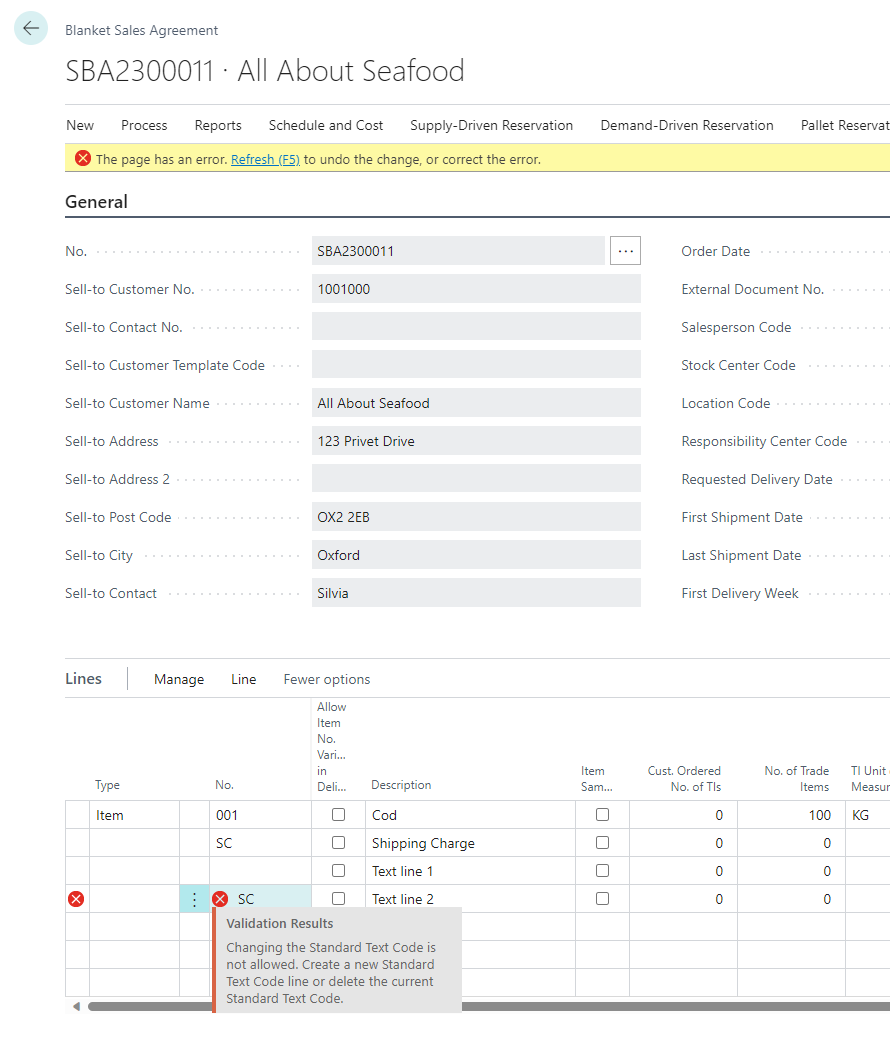Expand the Manage menu in Lines
Screen dimensions: 890x1047
pyautogui.click(x=179, y=679)
